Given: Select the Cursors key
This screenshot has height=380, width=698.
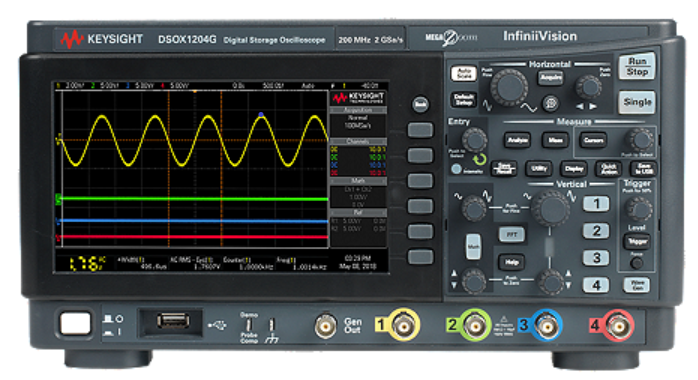Looking at the screenshot, I should 593,140.
